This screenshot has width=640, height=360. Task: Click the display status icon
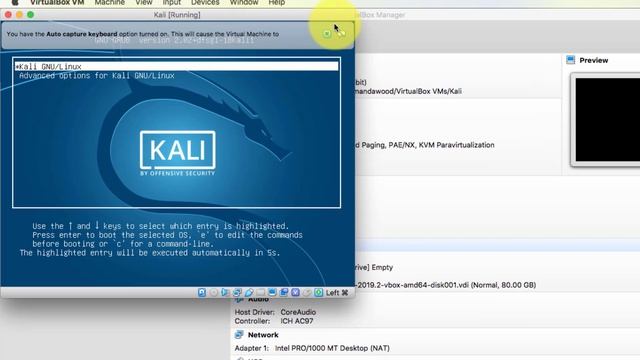coord(272,293)
